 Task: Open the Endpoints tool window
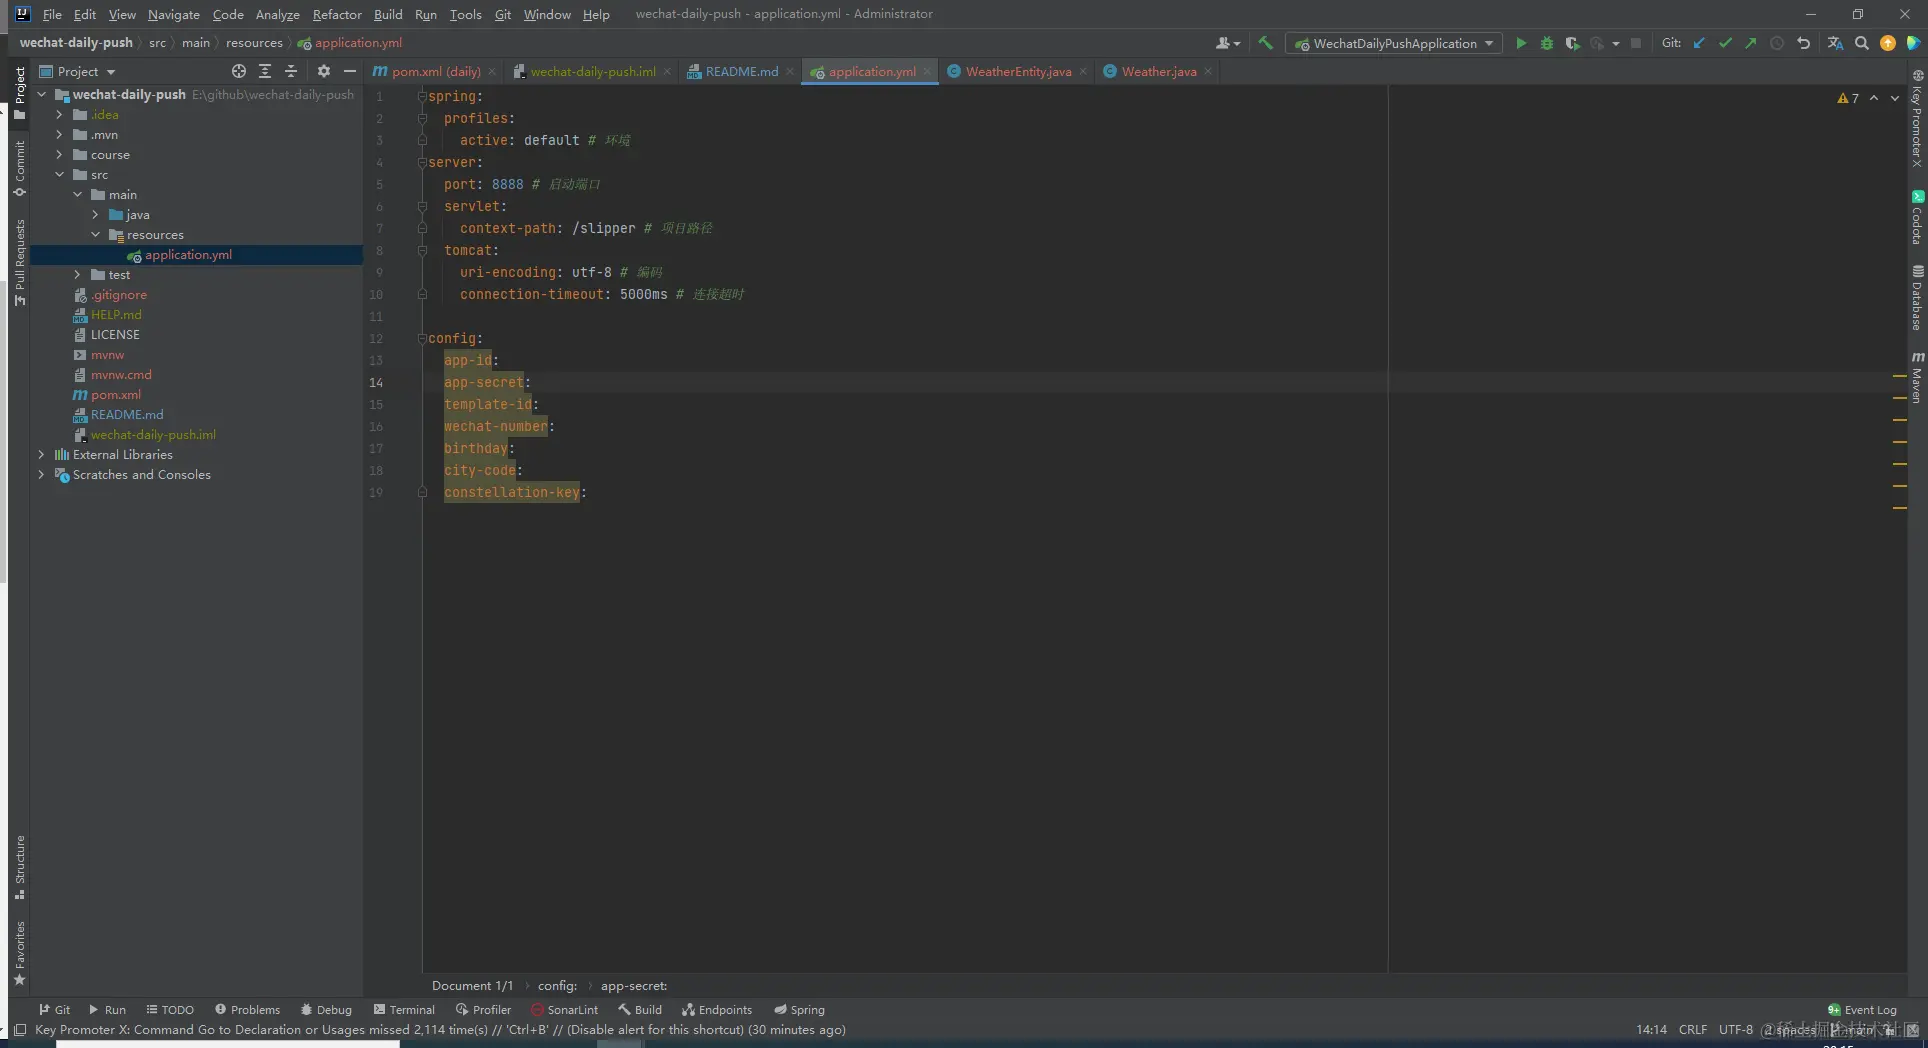tap(717, 1010)
